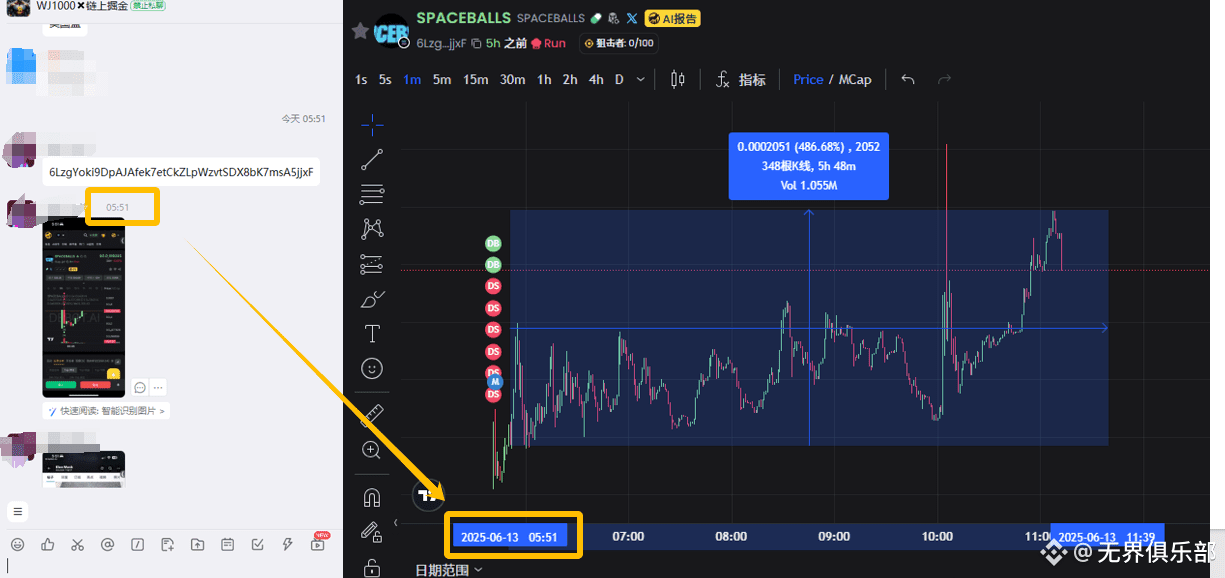Collapse the drawing toolbar with side arrow
The width and height of the screenshot is (1225, 578).
click(x=397, y=522)
